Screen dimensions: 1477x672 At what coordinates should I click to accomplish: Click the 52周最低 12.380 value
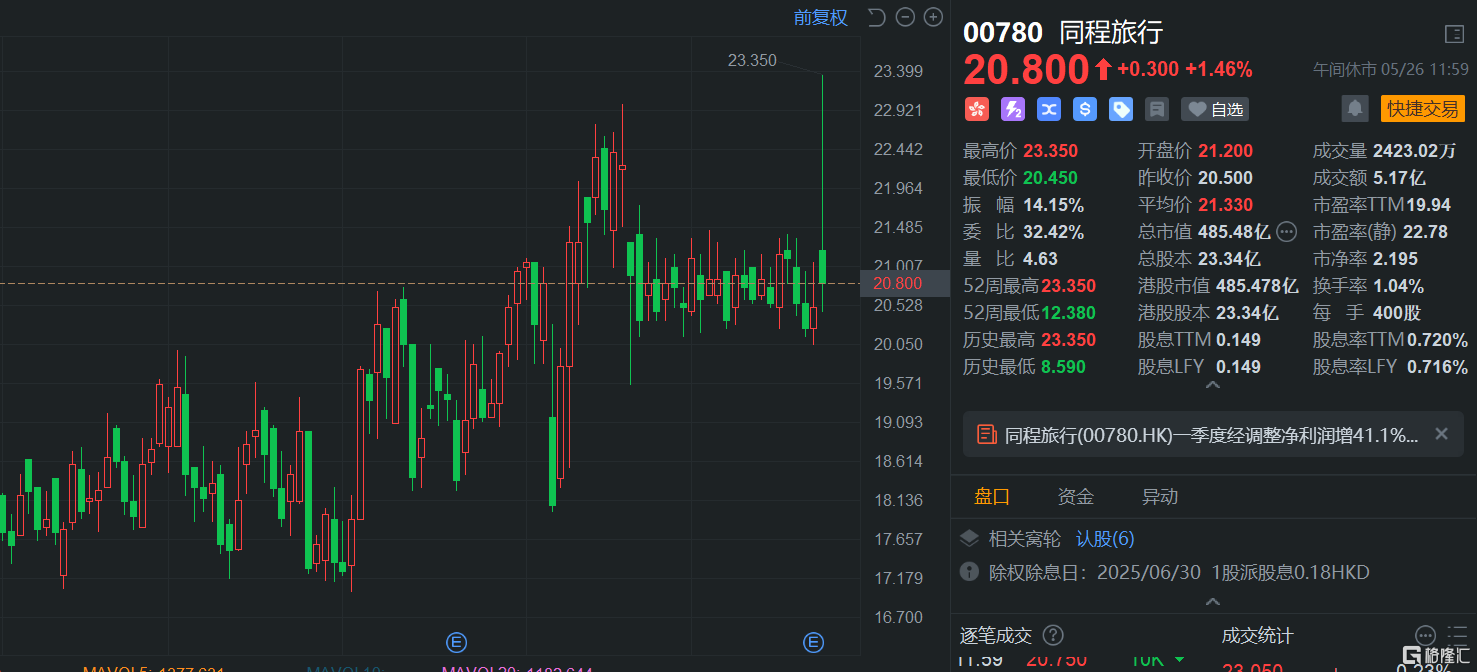coord(1068,313)
